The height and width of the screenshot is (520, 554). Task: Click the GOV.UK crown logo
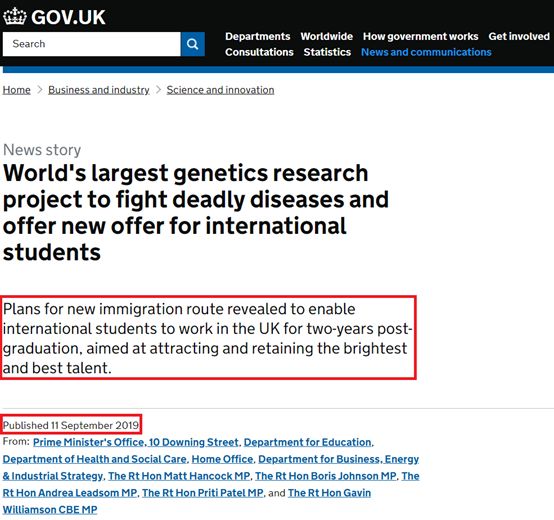(x=15, y=17)
